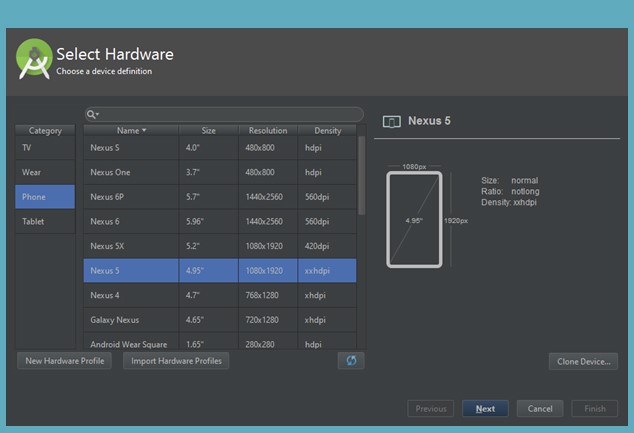
Task: Click the 'Size: normal' detail
Action: (x=509, y=180)
